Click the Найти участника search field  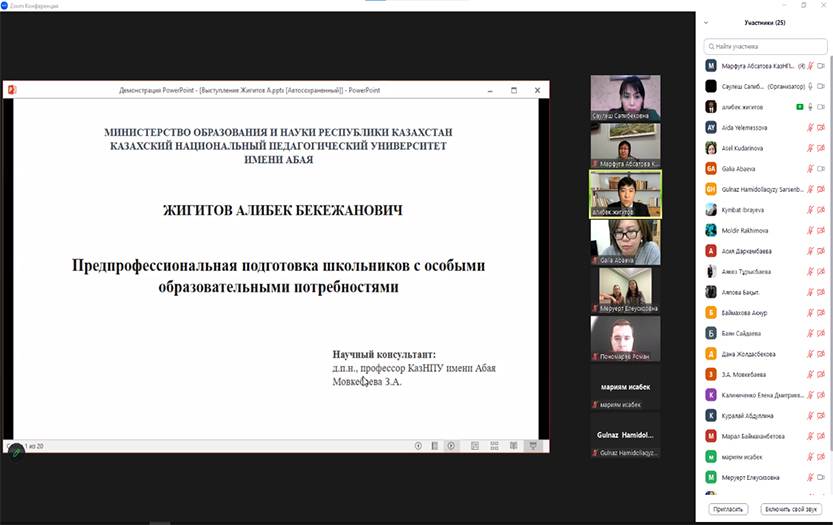click(x=765, y=46)
